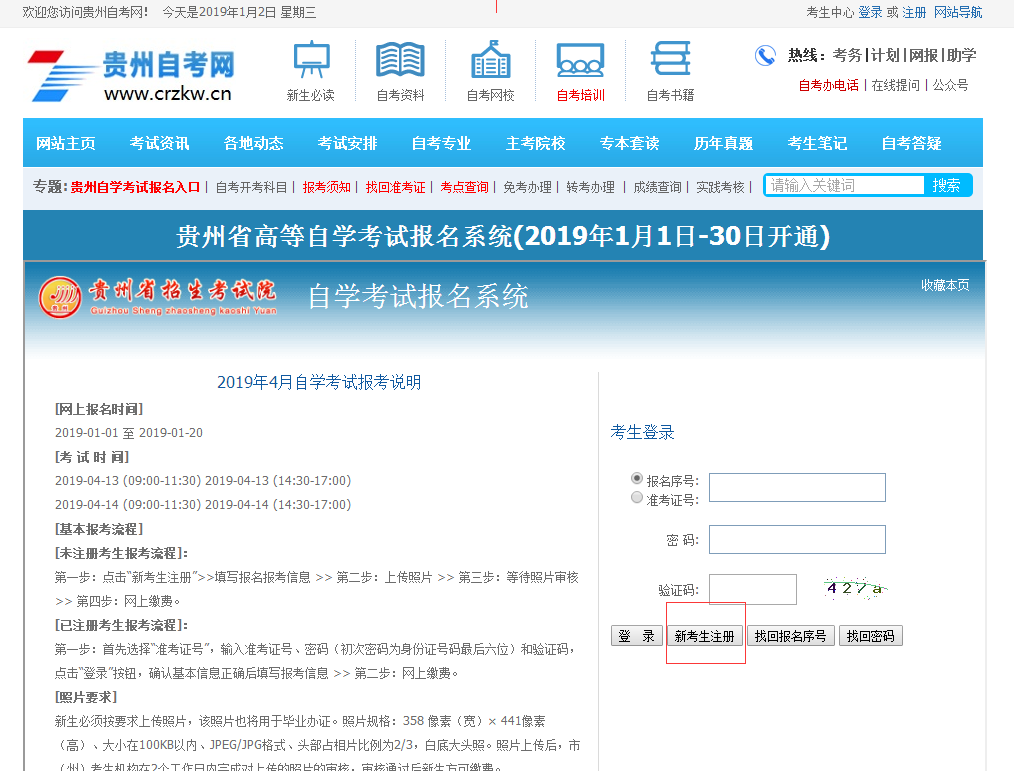Click the 验证码 captcha input field
This screenshot has height=771, width=1014.
tap(752, 589)
